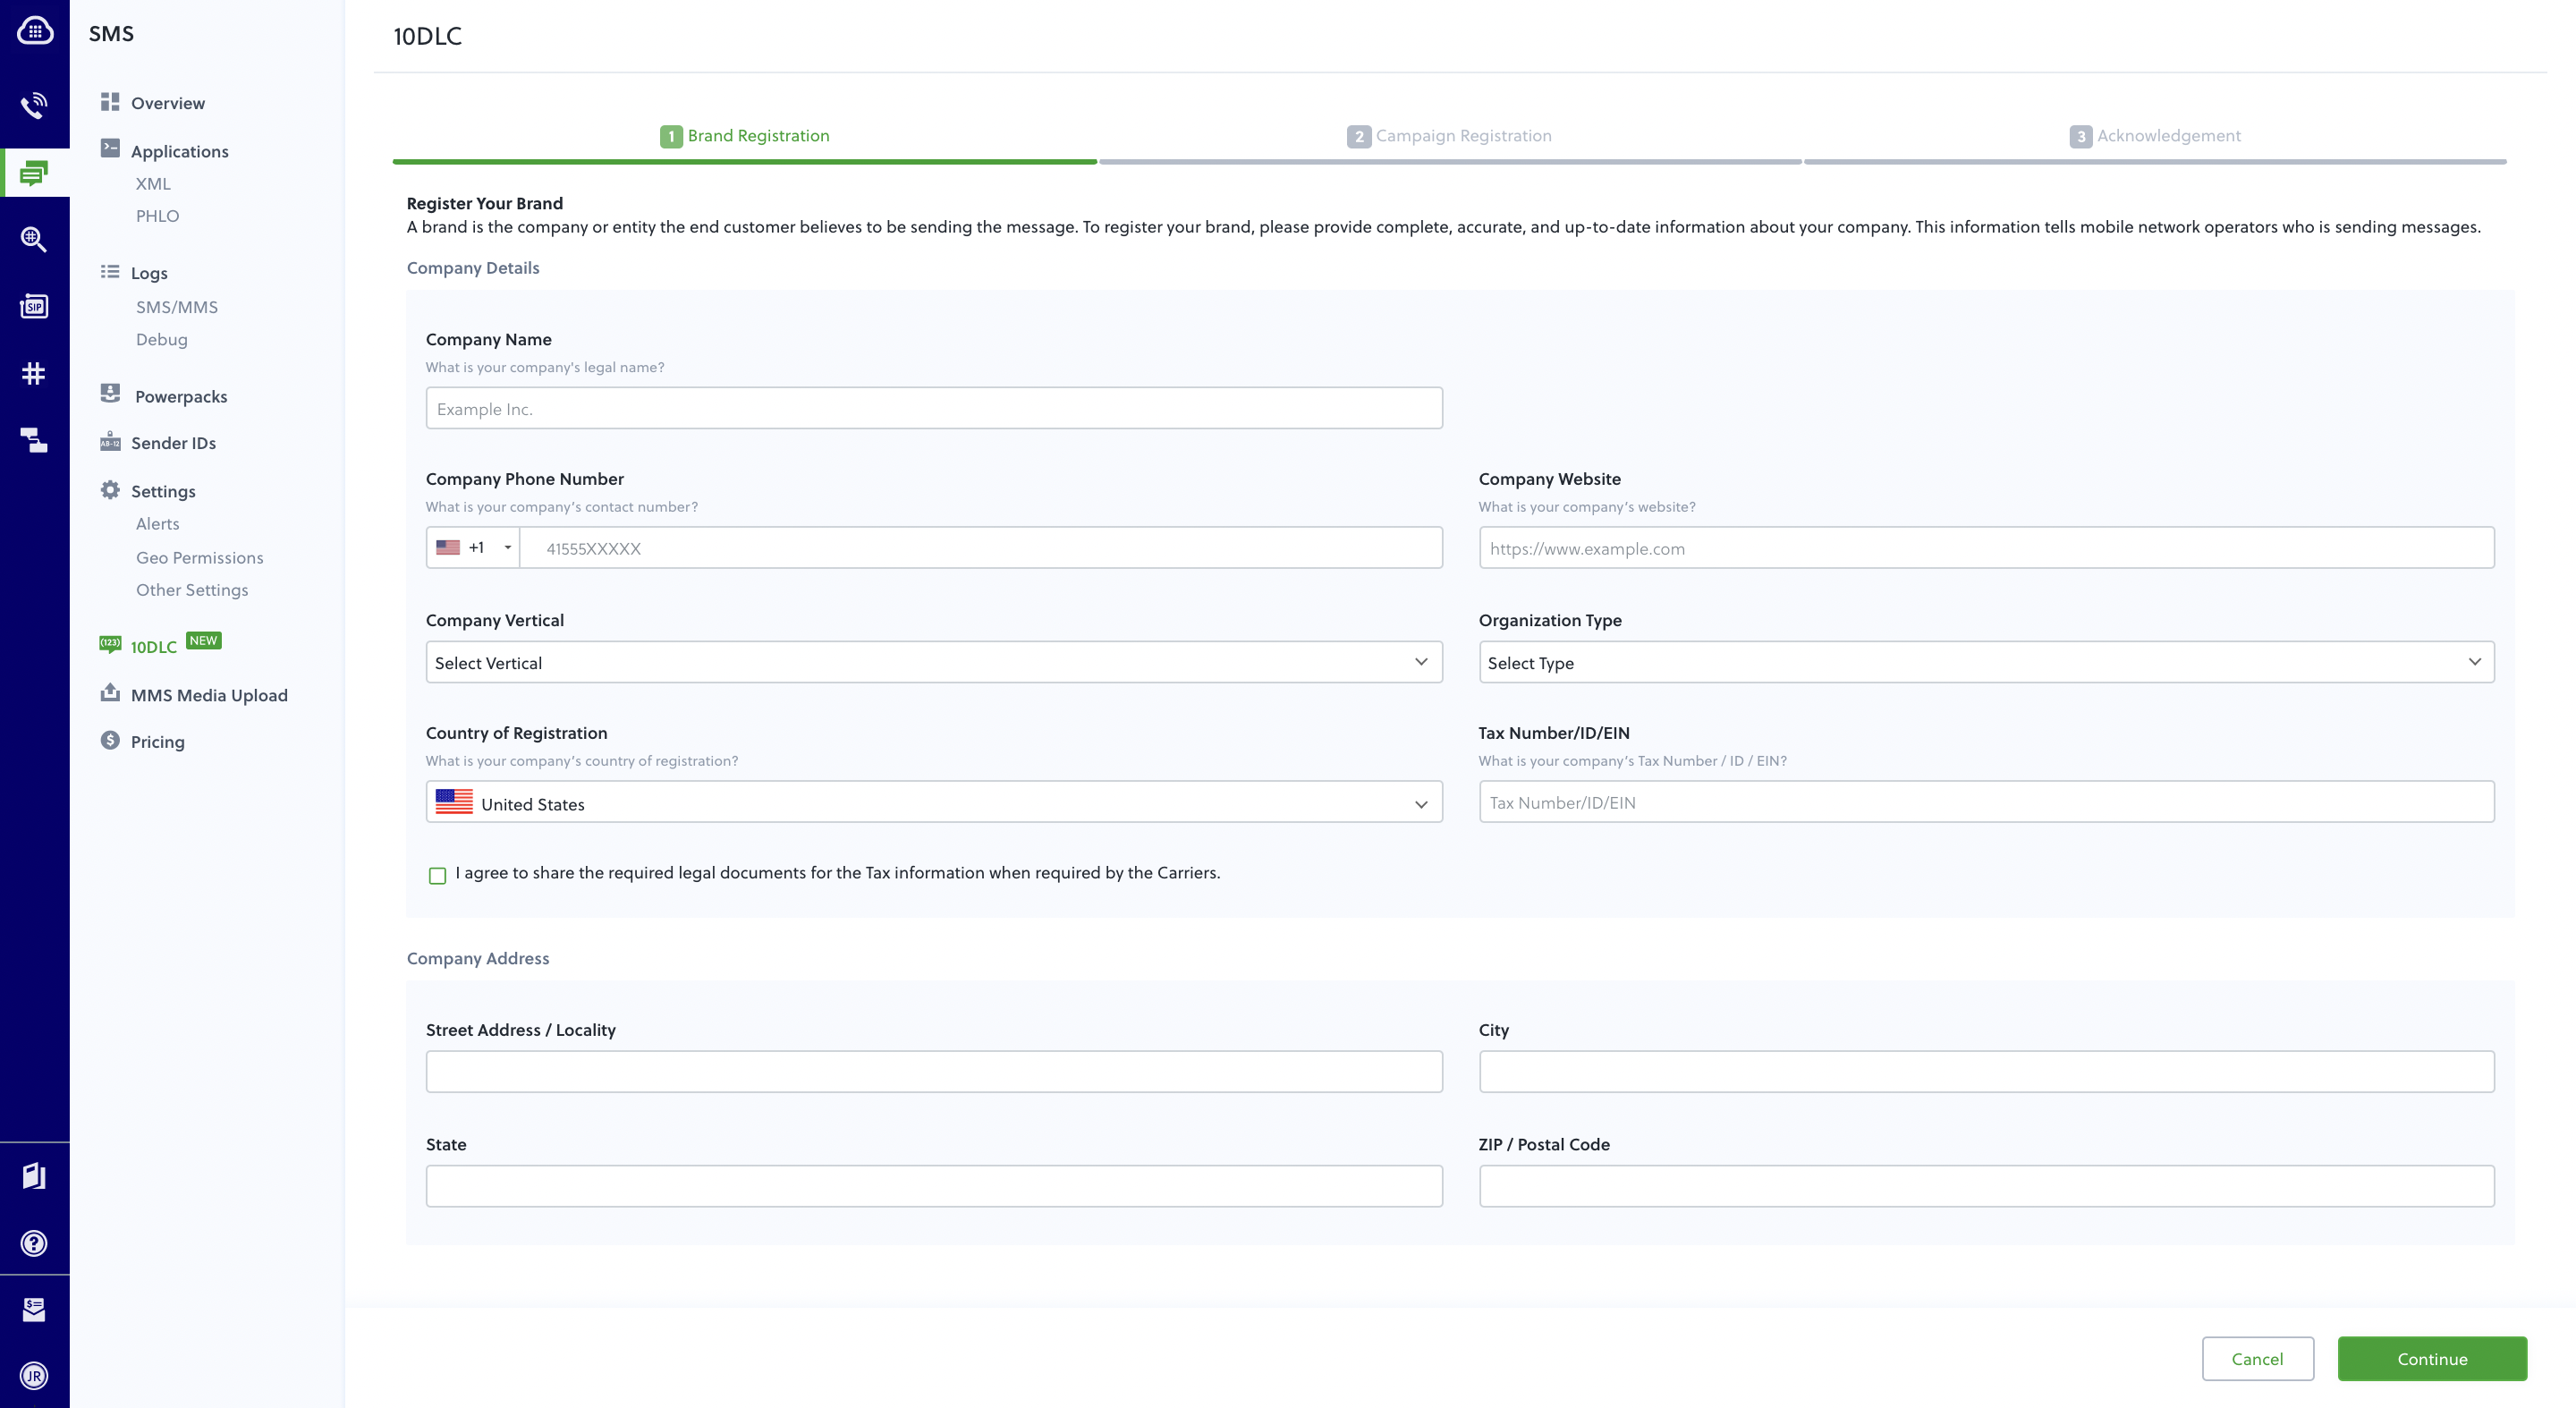Click the Pricing dollar icon

[x=110, y=740]
